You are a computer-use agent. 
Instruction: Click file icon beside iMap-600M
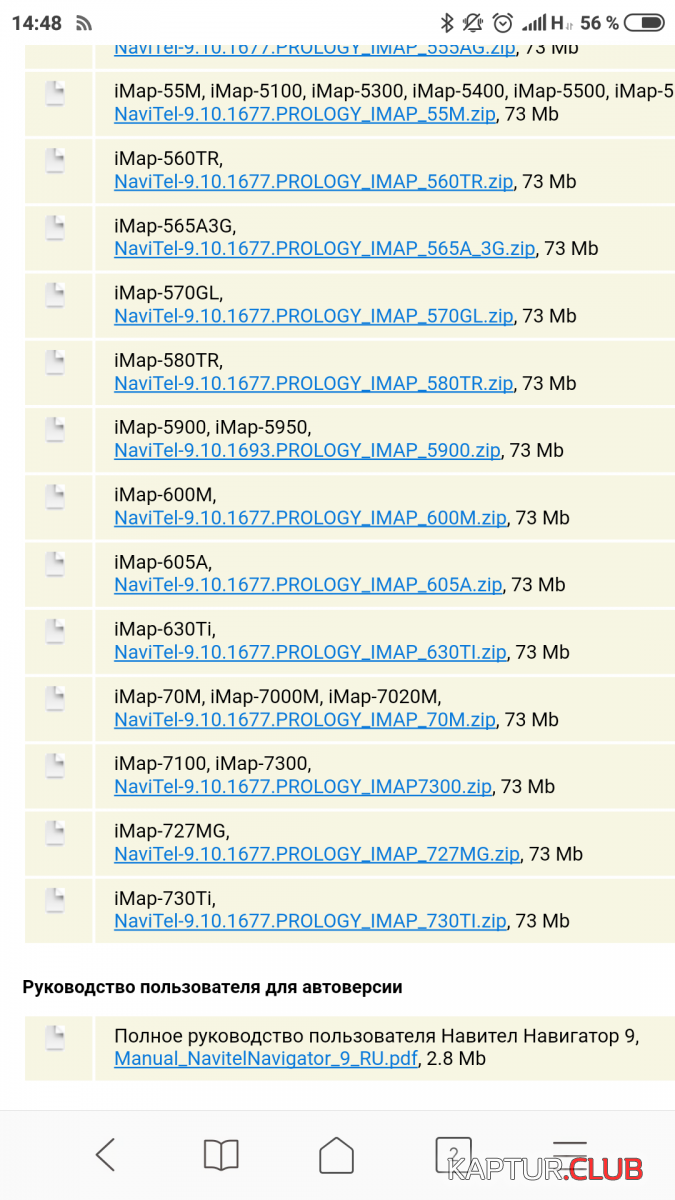click(x=56, y=496)
